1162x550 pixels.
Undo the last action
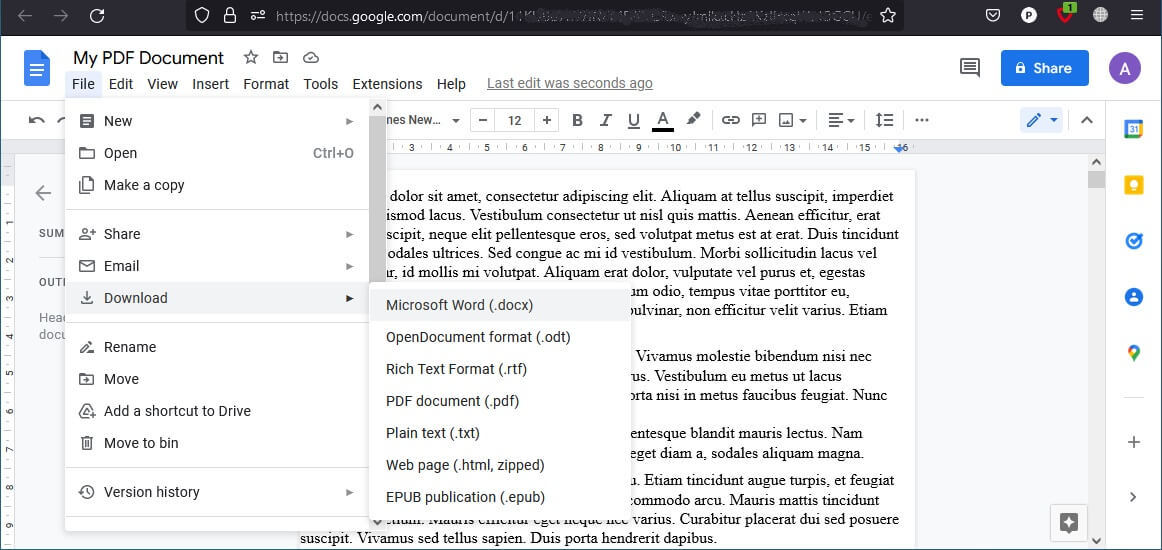click(36, 120)
